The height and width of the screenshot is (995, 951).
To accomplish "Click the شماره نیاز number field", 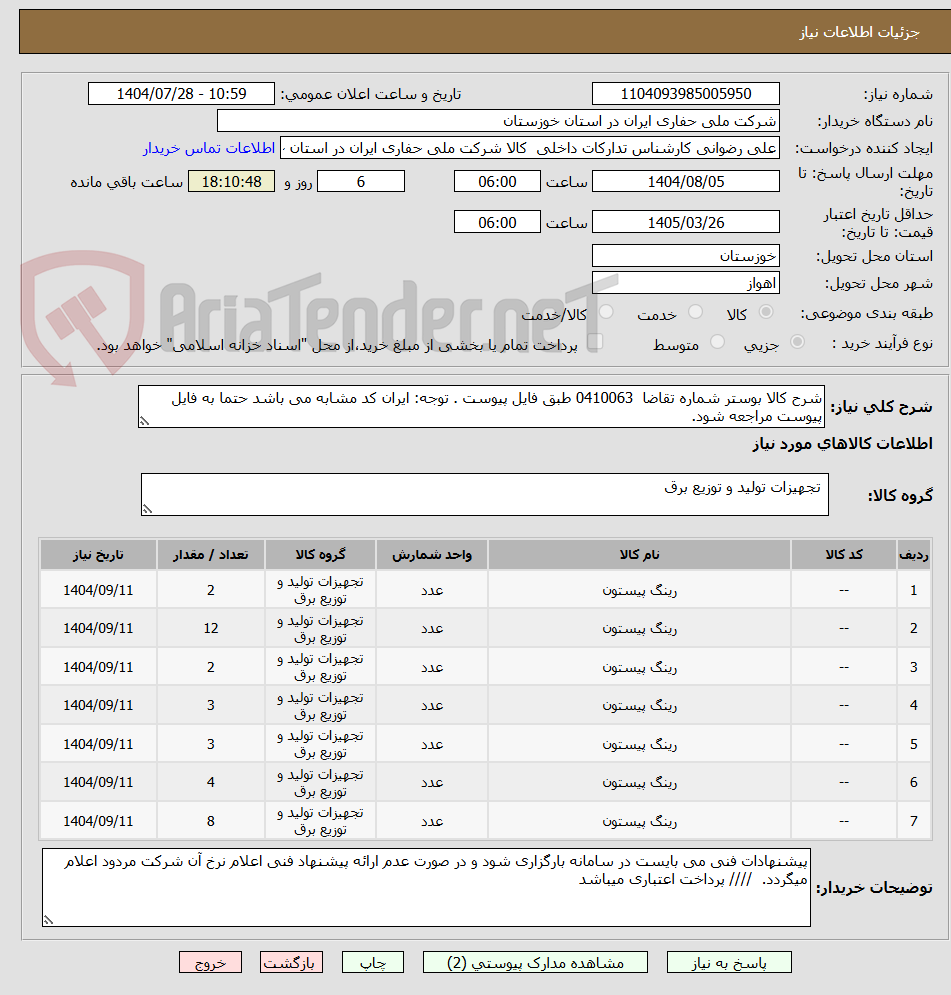I will point(686,93).
